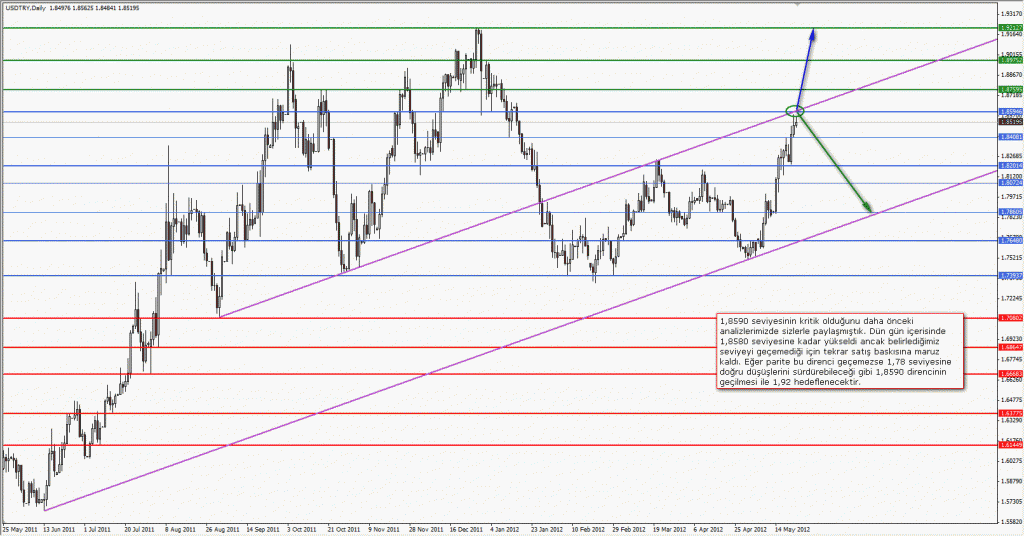The height and width of the screenshot is (536, 1024).
Task: Click the 1.82014 blue price label
Action: [x=1010, y=166]
